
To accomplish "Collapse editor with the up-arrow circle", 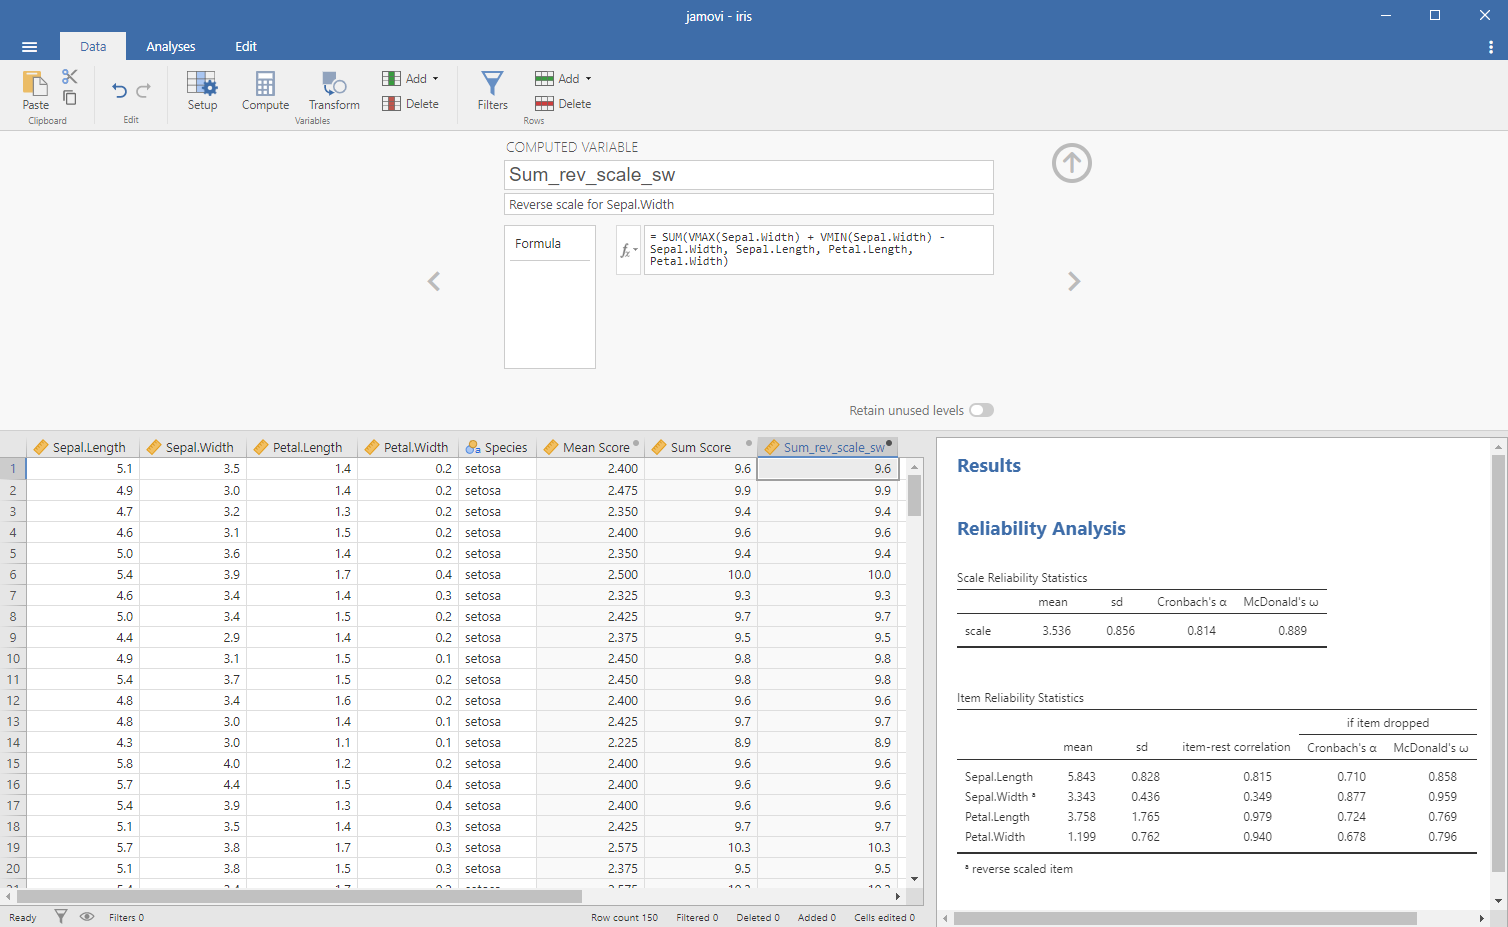I will [x=1071, y=163].
